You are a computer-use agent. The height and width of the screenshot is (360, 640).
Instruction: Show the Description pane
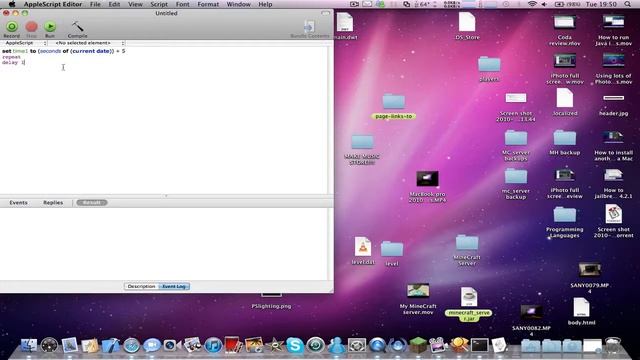tap(141, 286)
